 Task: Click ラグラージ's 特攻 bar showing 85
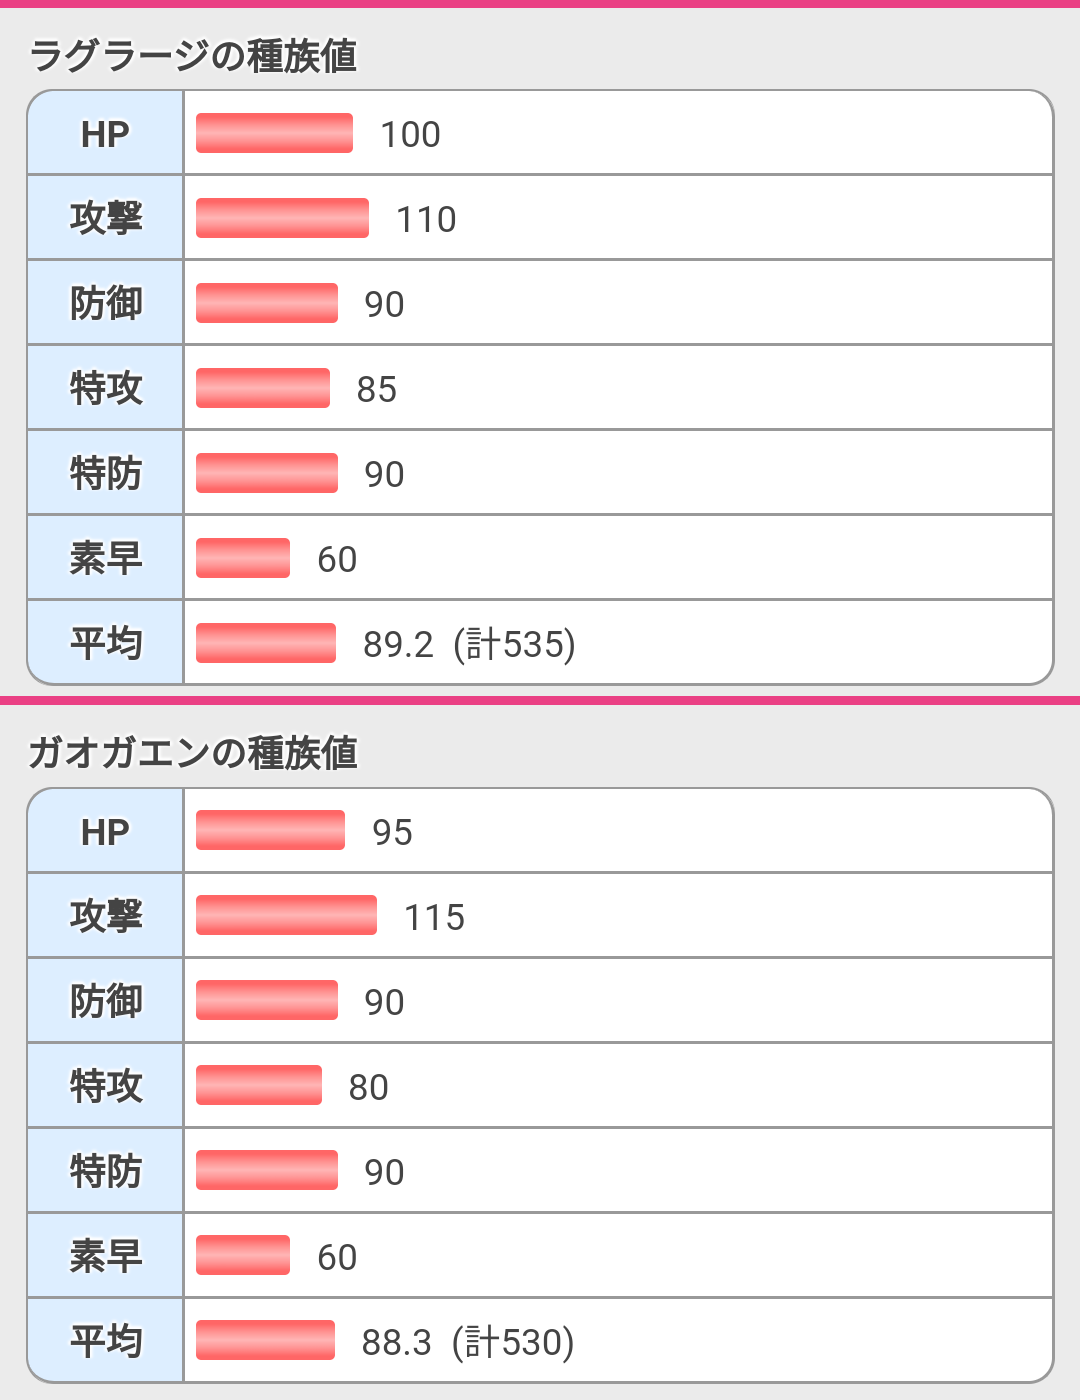263,388
